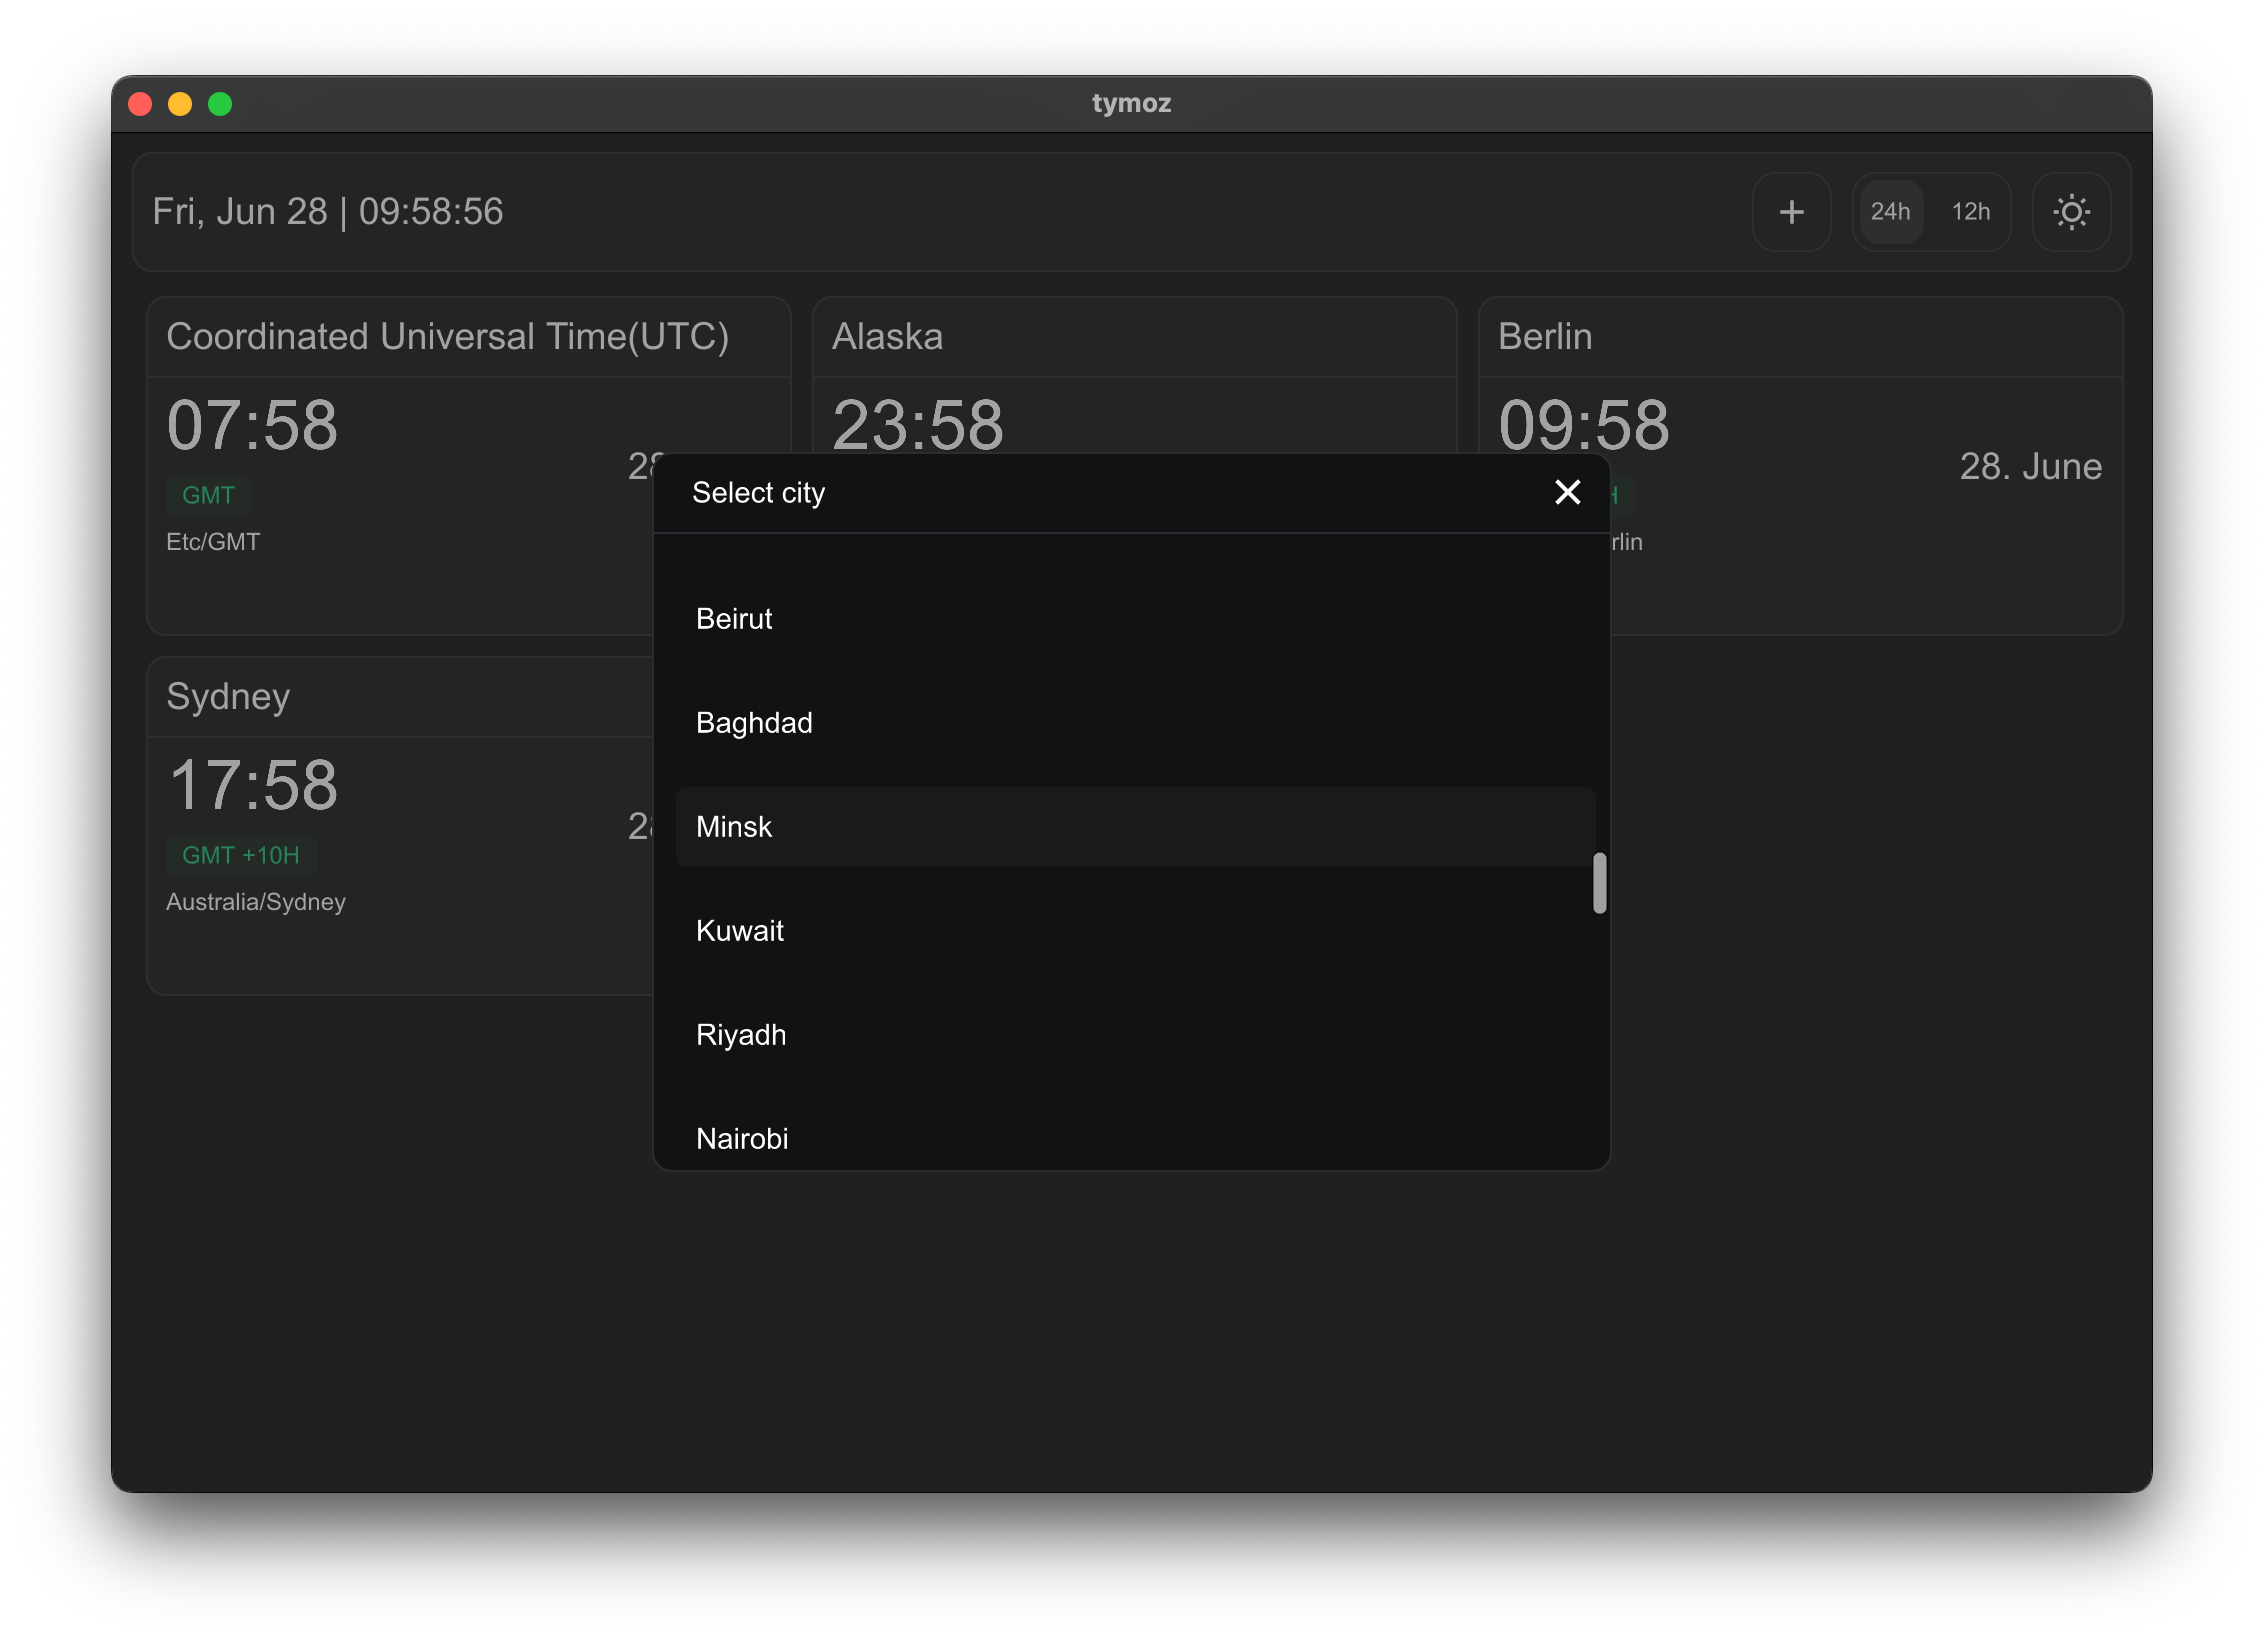Pick Kuwait from the city list
The height and width of the screenshot is (1640, 2264).
[x=739, y=931]
